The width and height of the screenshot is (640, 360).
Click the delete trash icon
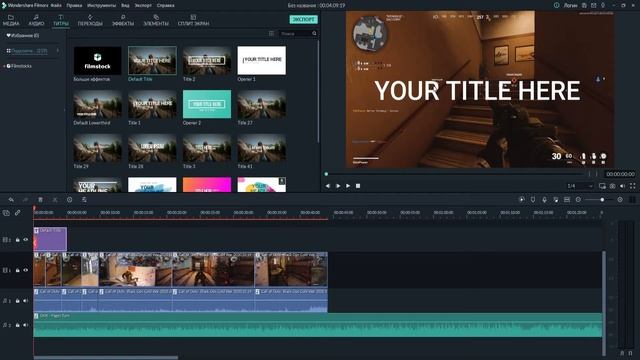pyautogui.click(x=40, y=200)
